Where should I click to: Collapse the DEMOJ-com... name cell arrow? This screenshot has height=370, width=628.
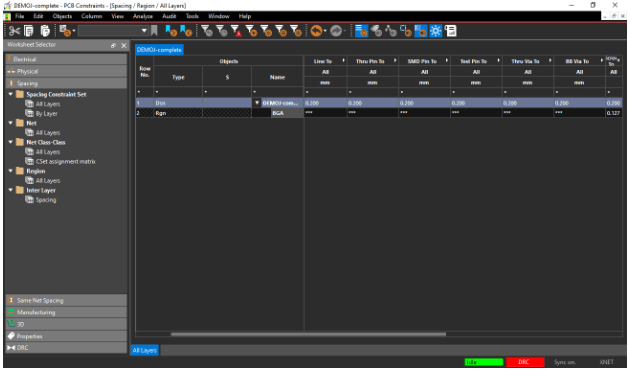point(257,103)
